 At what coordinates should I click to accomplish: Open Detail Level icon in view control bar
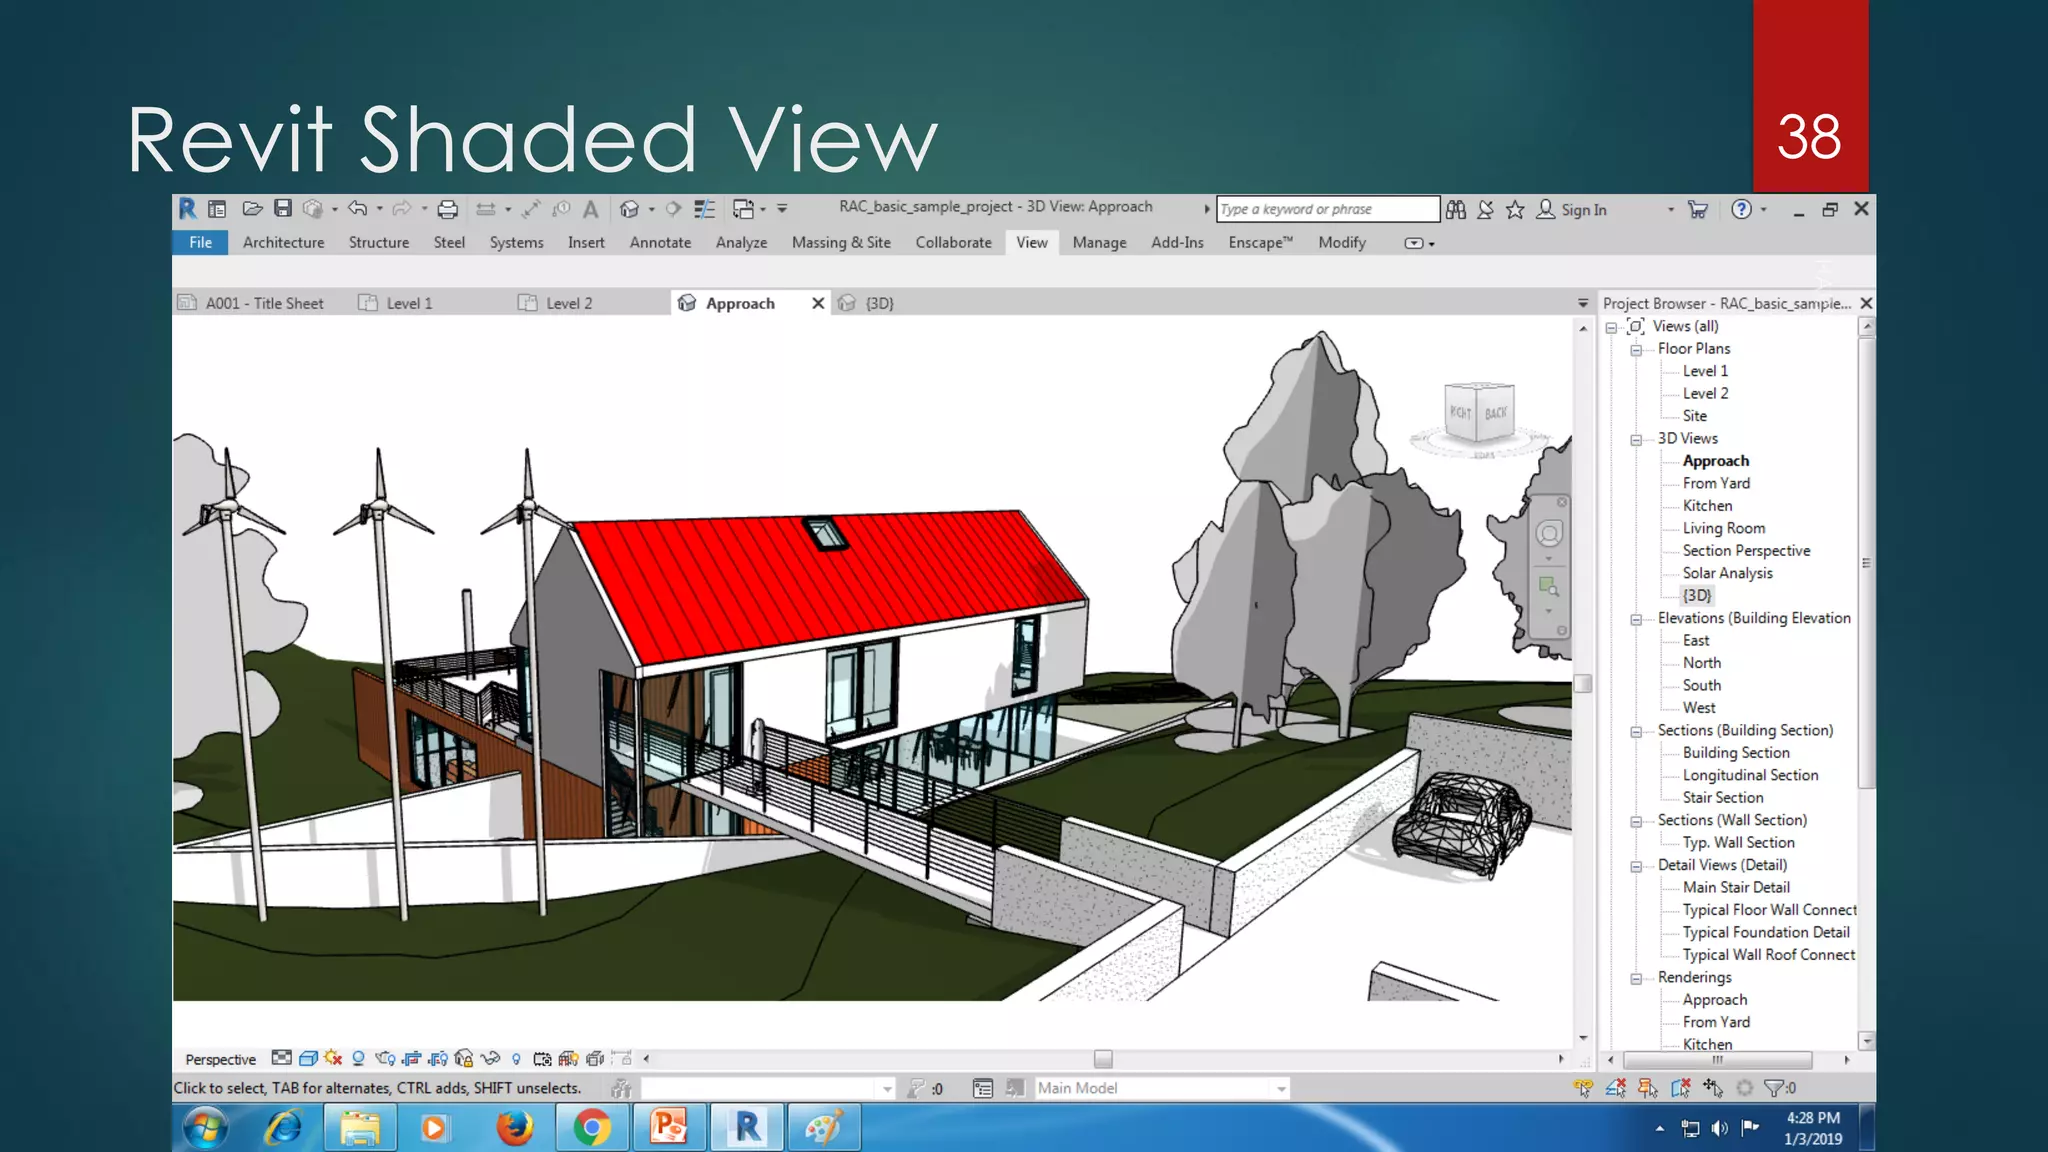pyautogui.click(x=282, y=1058)
